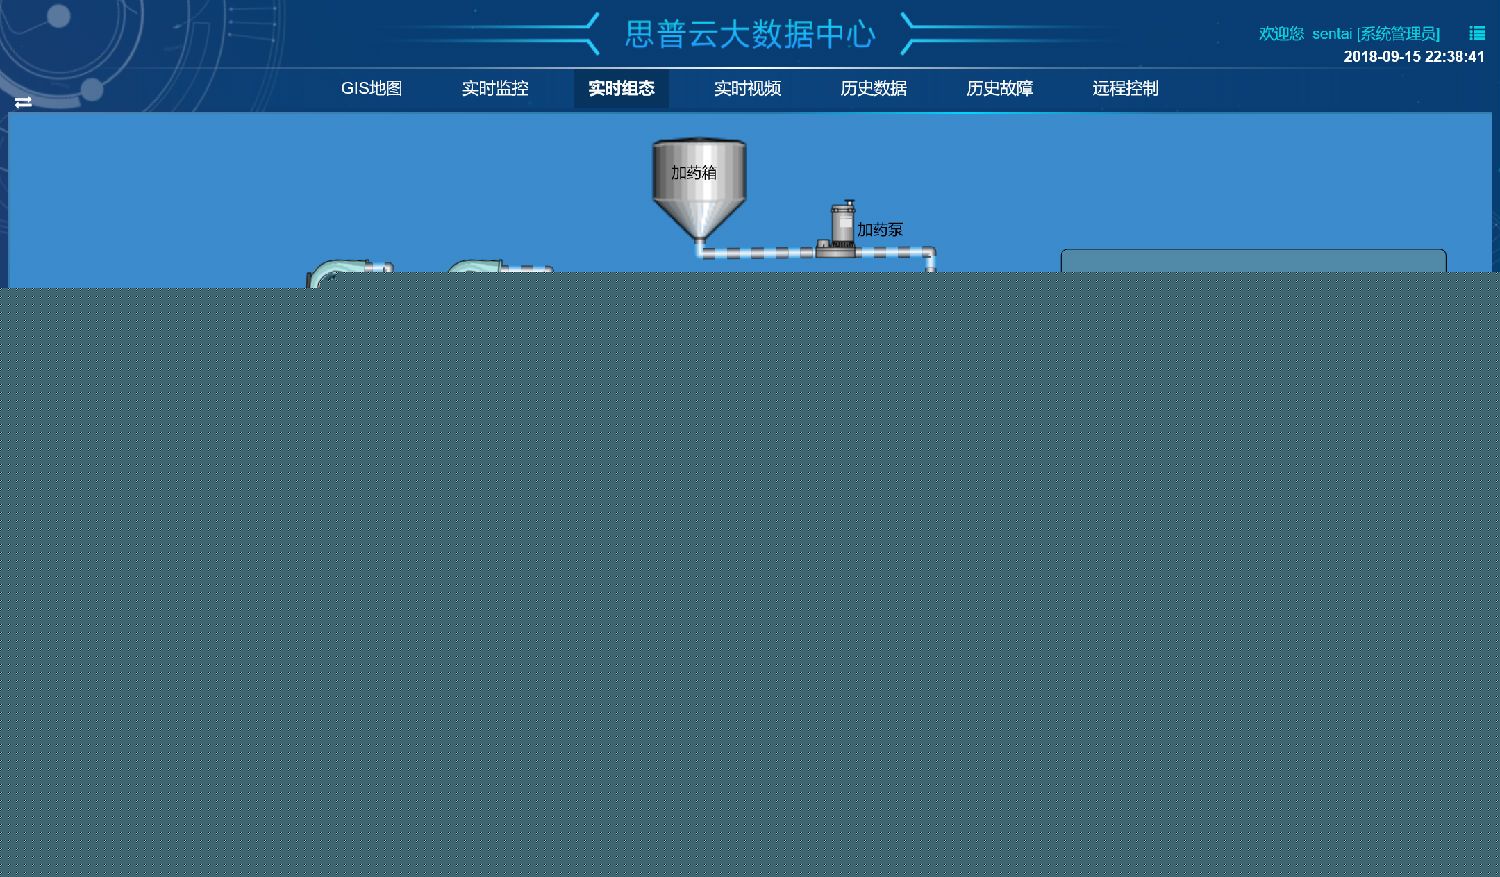Click the sentai [系统管理员] account link

[1378, 32]
